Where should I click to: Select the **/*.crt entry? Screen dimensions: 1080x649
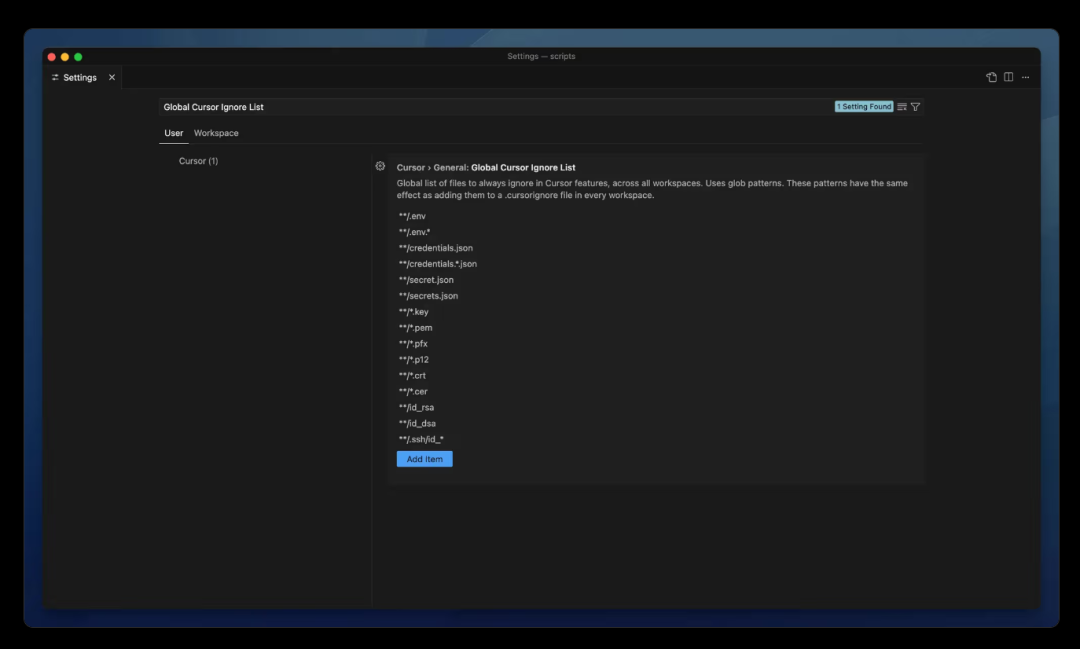pos(412,375)
